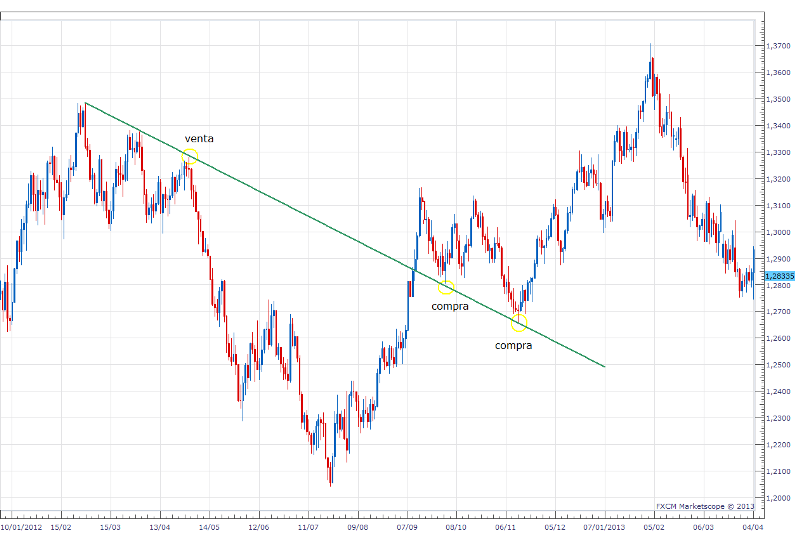Viewport: 800px width, 534px height.
Task: Select the lower compra text label
Action: pos(513,345)
